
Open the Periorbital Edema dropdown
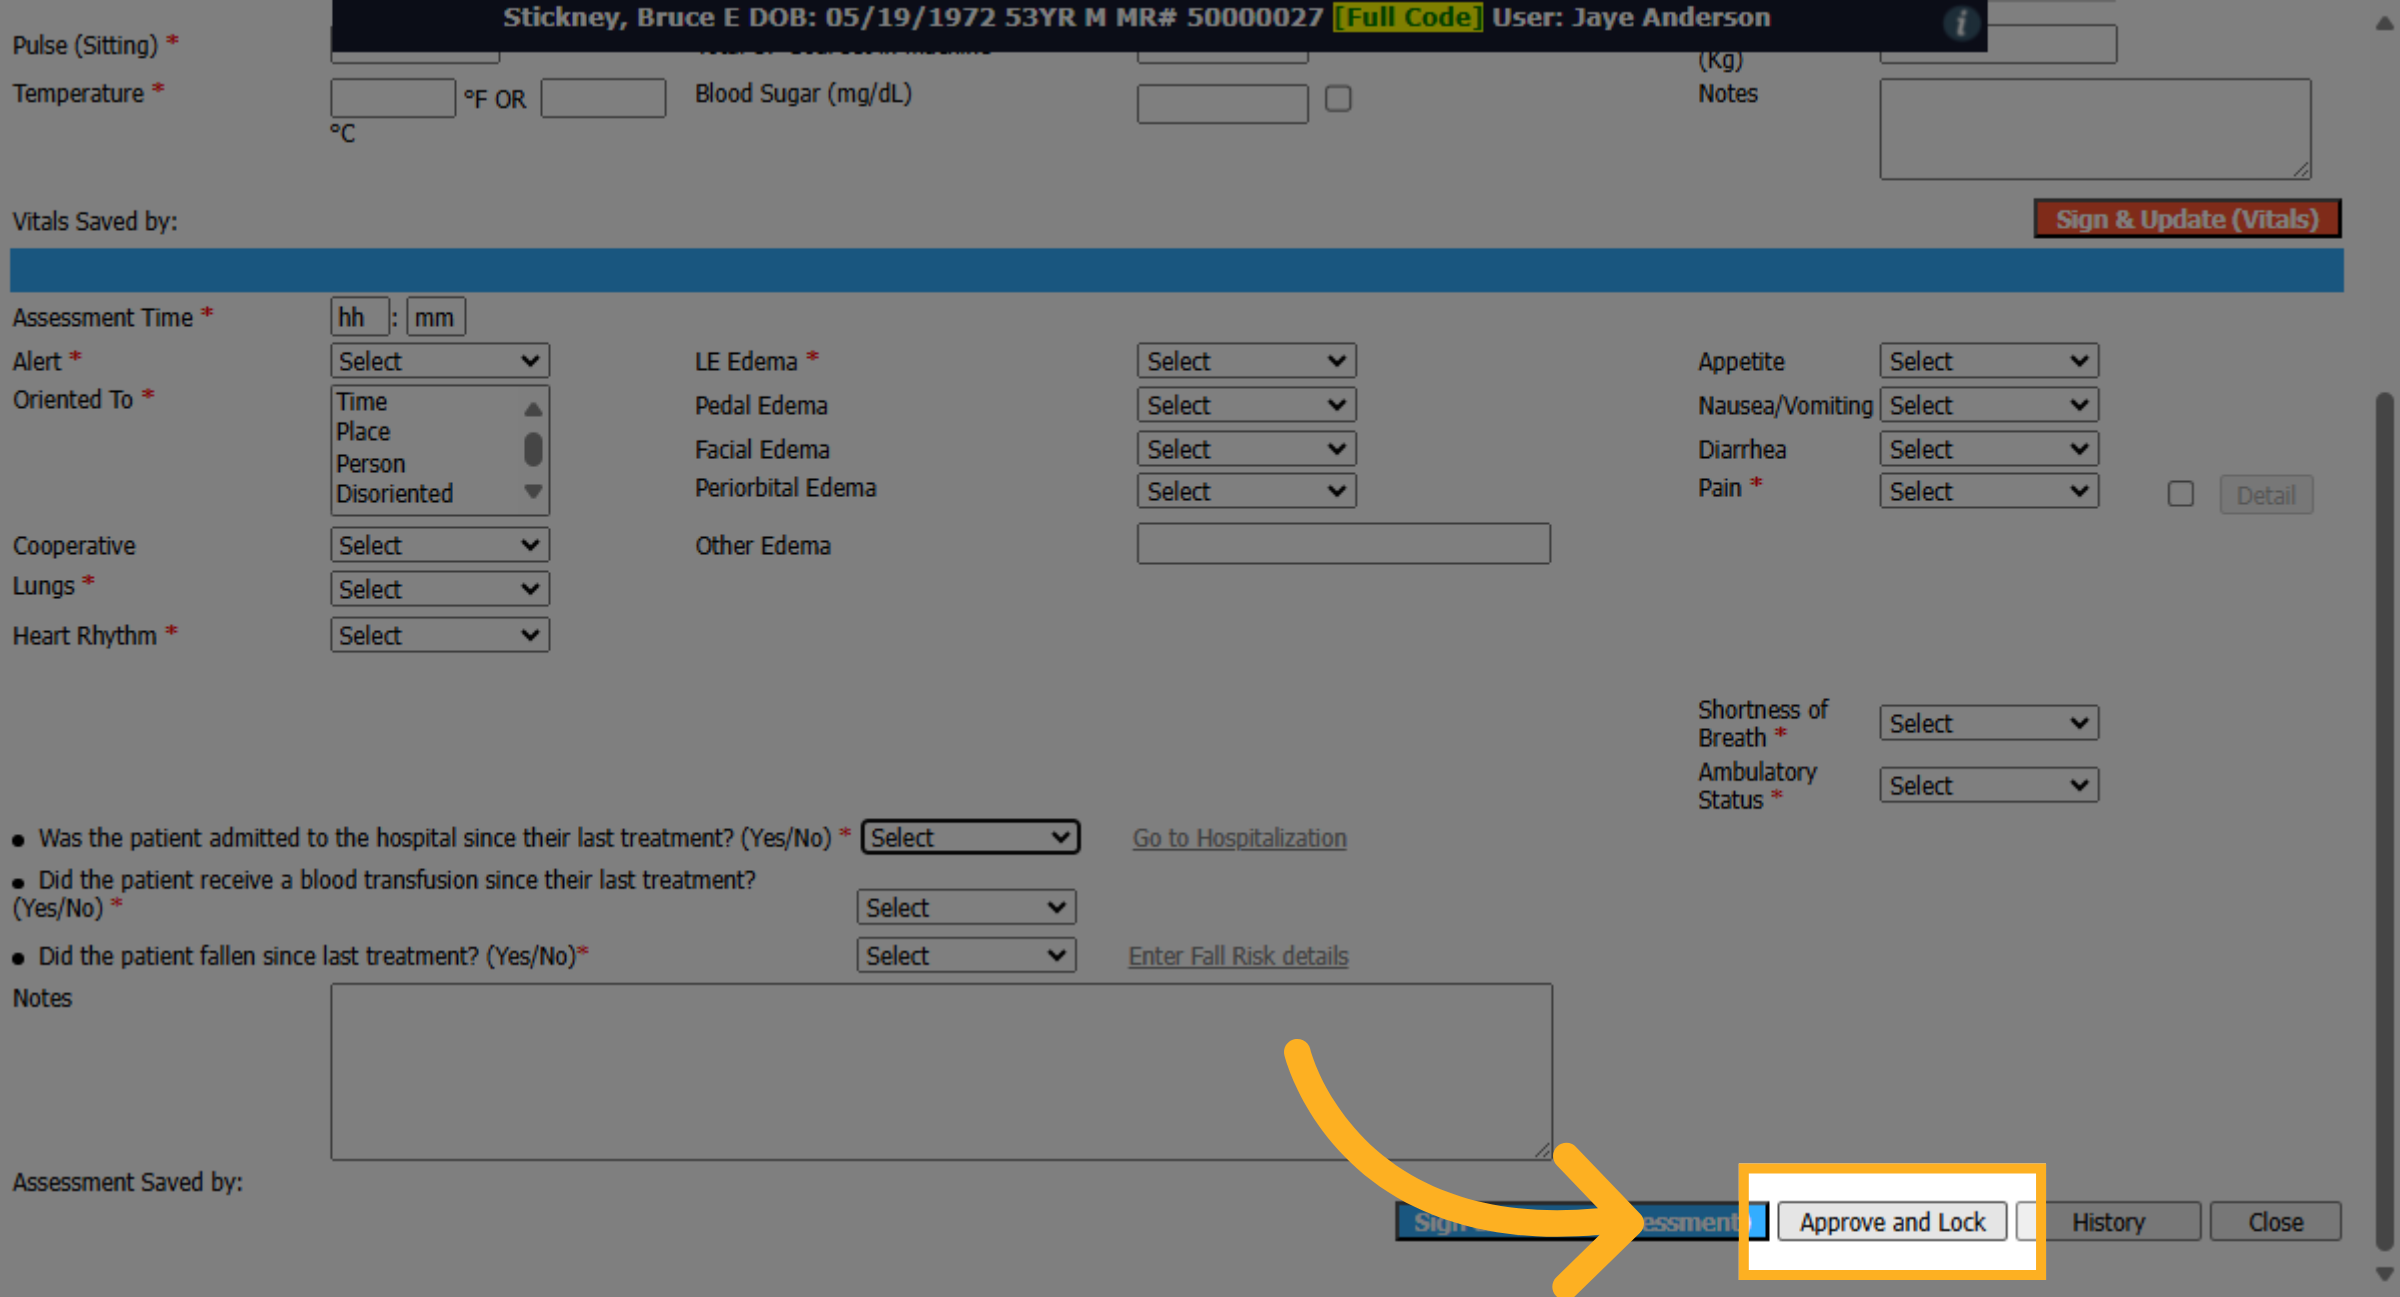[1246, 491]
